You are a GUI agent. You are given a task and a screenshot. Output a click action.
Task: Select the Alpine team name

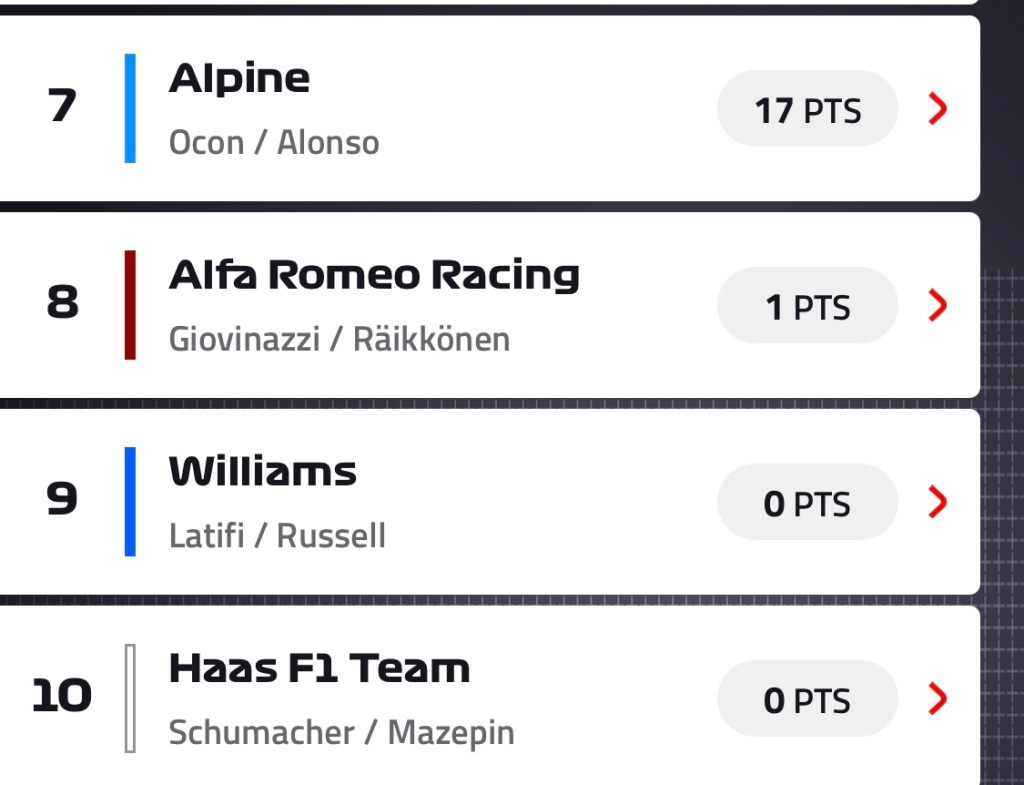239,78
